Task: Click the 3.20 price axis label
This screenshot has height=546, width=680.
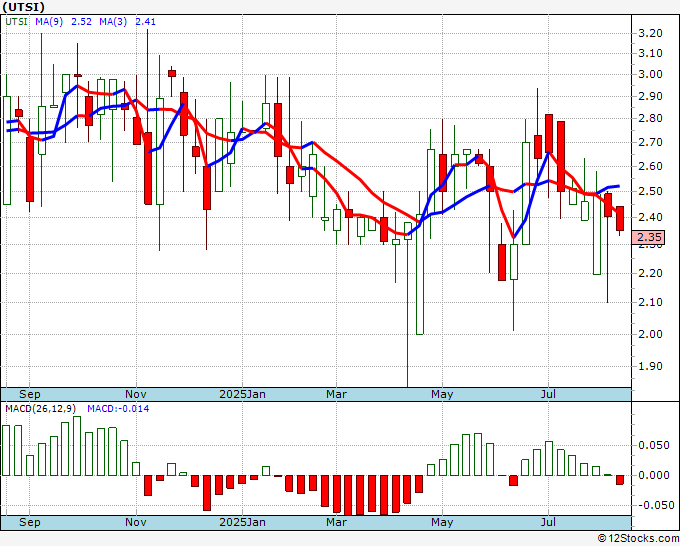Action: 651,33
